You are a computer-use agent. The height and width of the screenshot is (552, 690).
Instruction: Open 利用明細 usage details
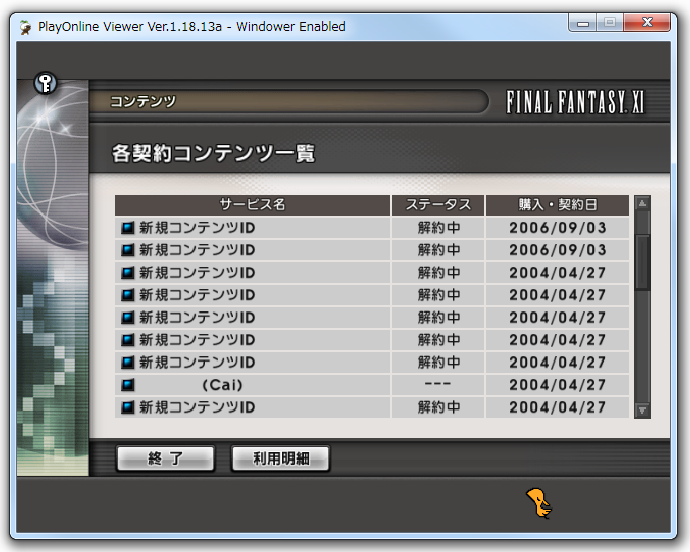pos(280,459)
